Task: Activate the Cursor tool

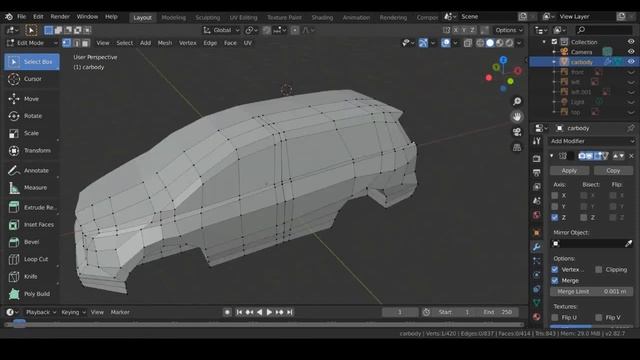Action: click(32, 79)
